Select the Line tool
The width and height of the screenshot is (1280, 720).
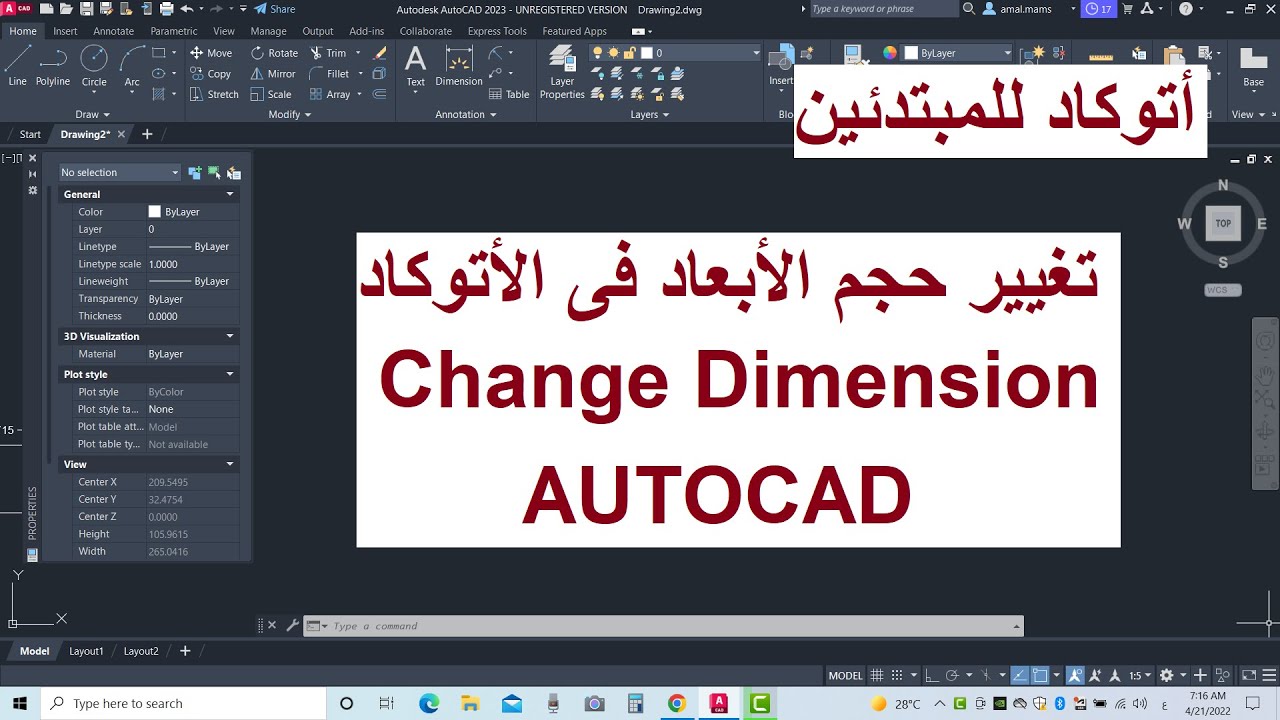pyautogui.click(x=17, y=67)
